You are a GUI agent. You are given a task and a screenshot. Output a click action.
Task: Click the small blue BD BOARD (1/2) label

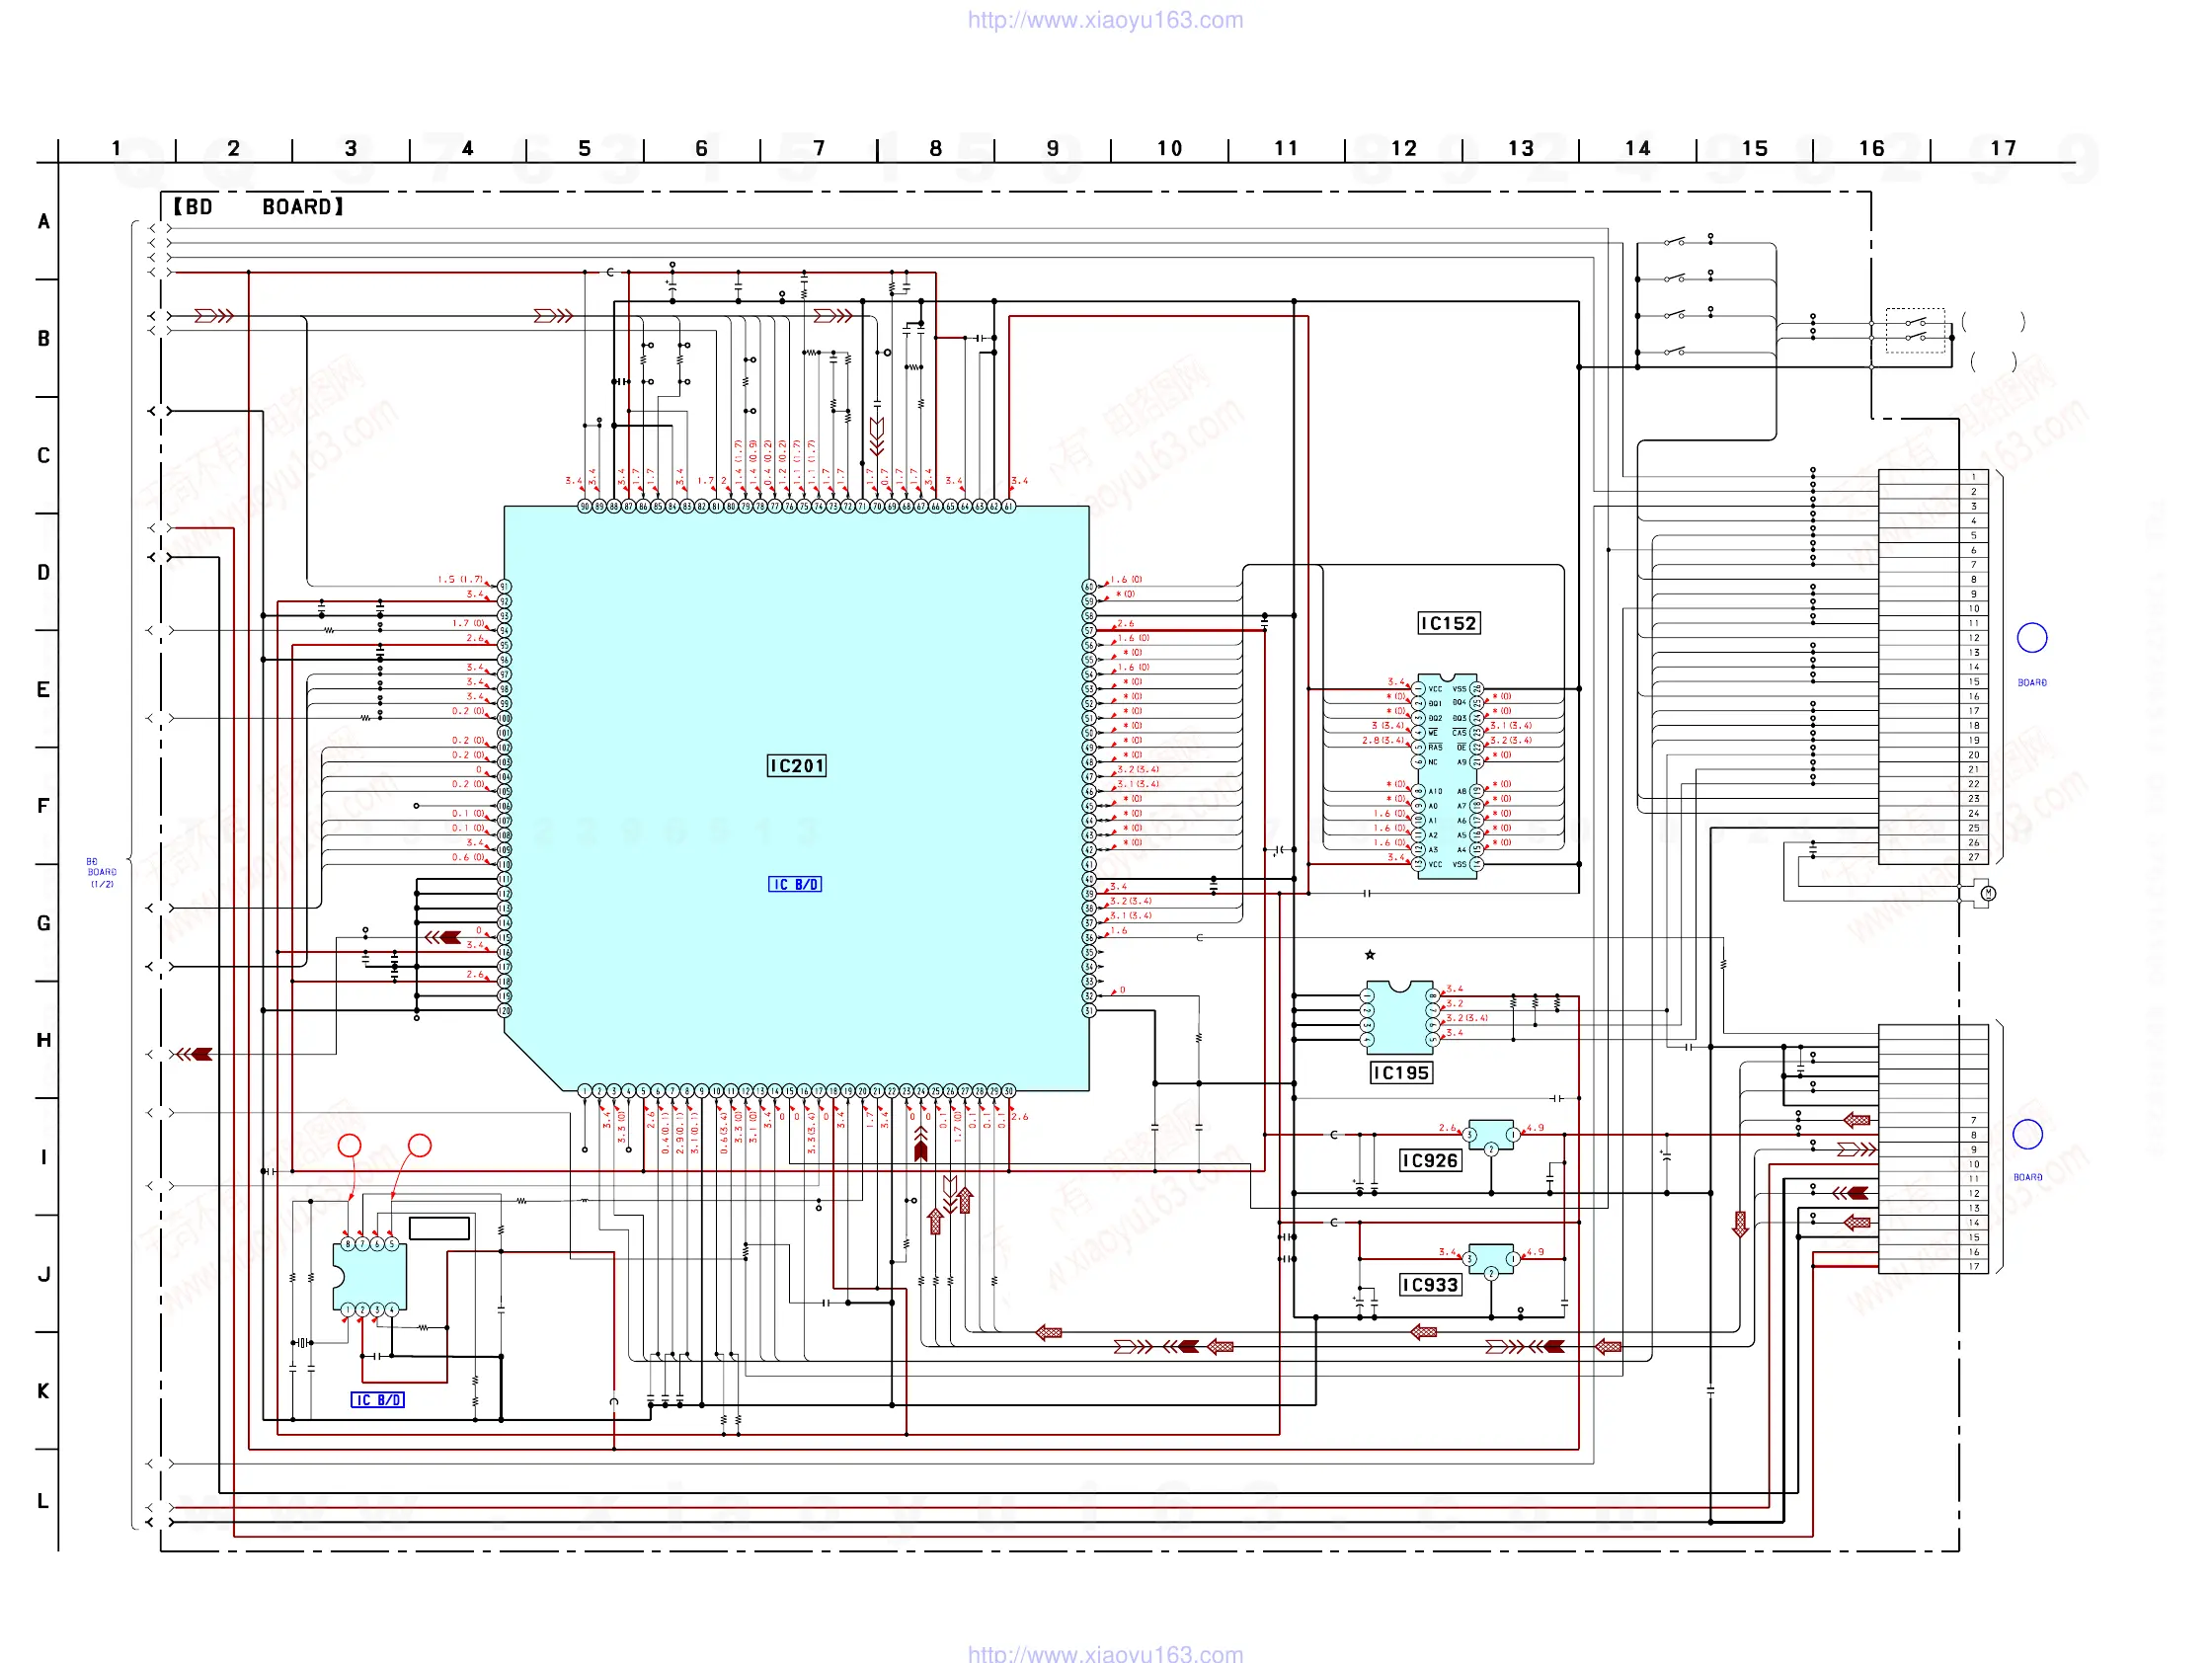pyautogui.click(x=101, y=872)
